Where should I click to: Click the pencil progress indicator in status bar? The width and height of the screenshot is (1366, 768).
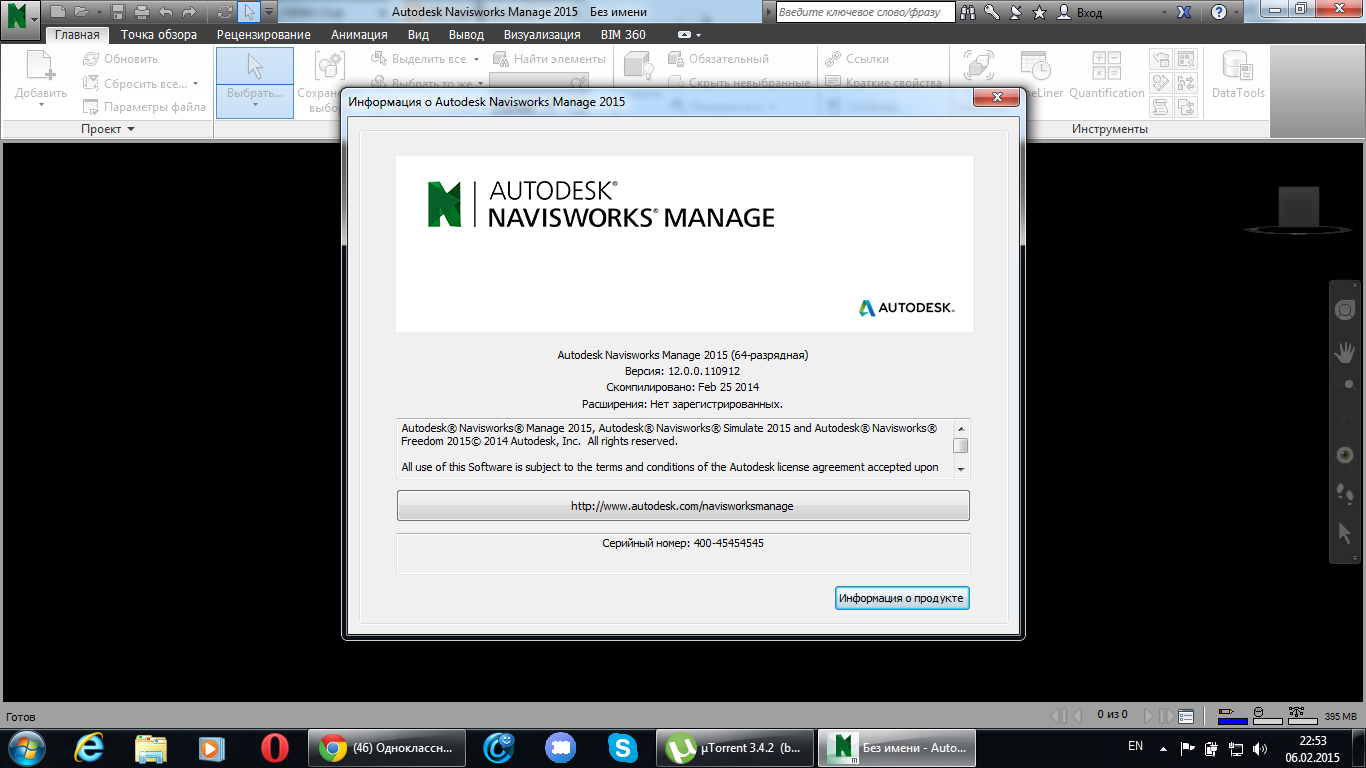pyautogui.click(x=1233, y=715)
